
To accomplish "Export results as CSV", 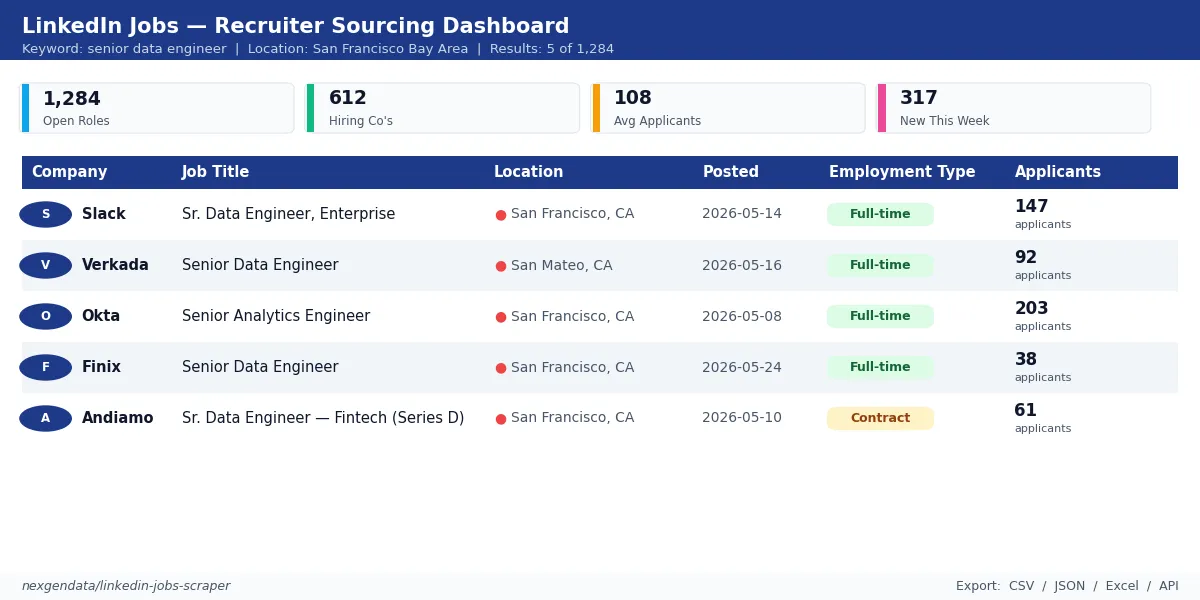I will click(1021, 586).
